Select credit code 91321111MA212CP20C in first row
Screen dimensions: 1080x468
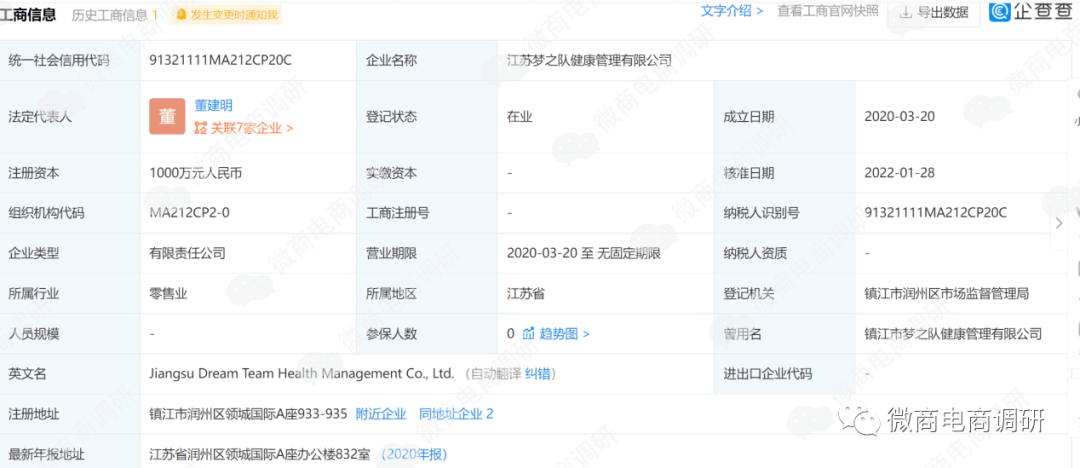click(x=220, y=61)
